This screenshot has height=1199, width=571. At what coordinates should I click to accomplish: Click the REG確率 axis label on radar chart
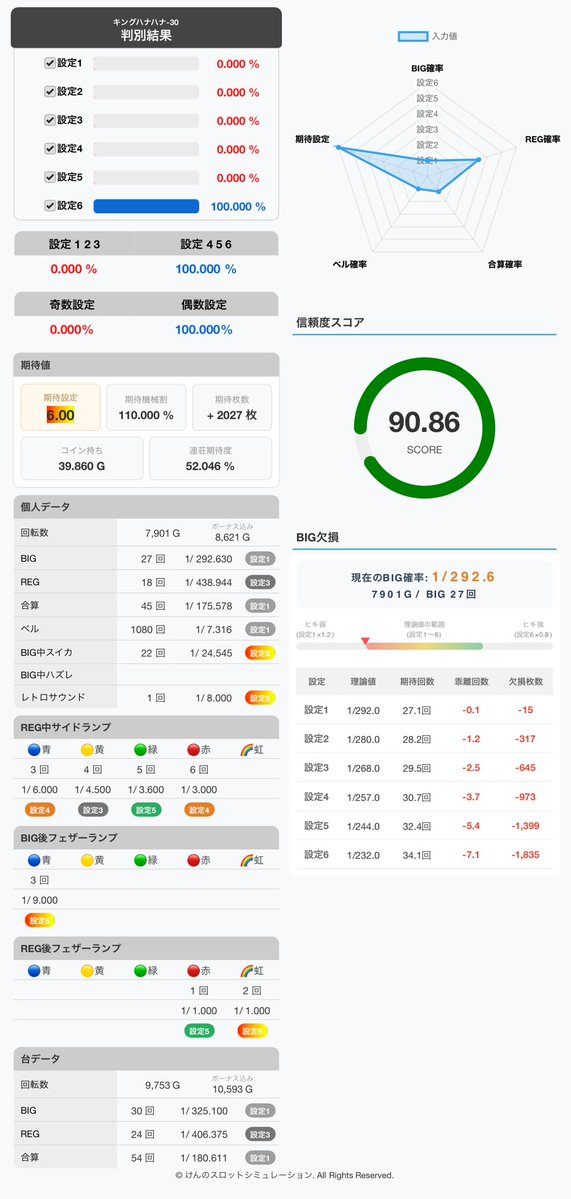pyautogui.click(x=543, y=140)
